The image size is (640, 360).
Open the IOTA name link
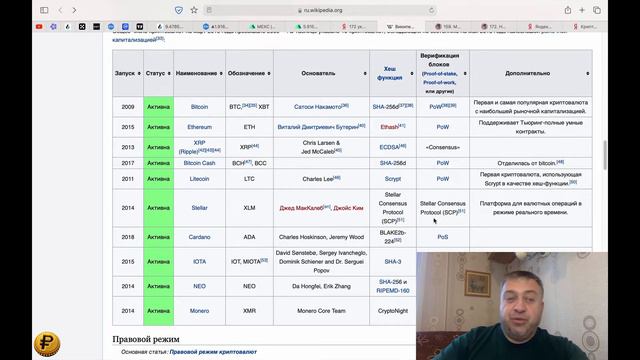point(199,262)
